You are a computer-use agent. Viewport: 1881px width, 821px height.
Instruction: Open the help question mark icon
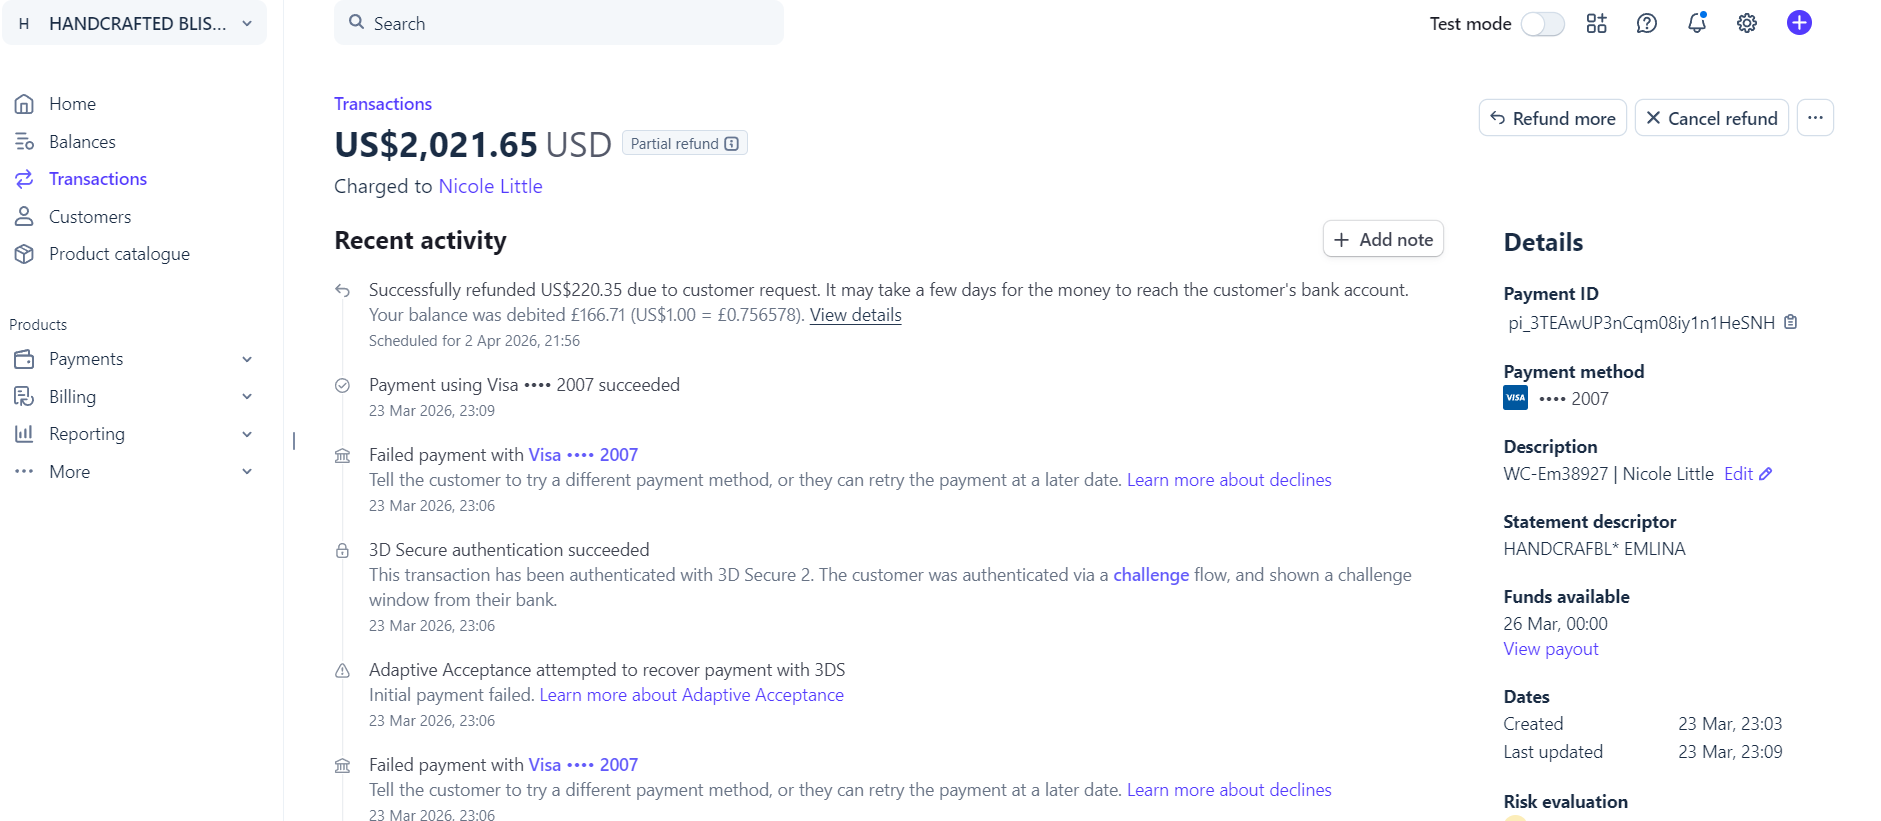pyautogui.click(x=1646, y=23)
